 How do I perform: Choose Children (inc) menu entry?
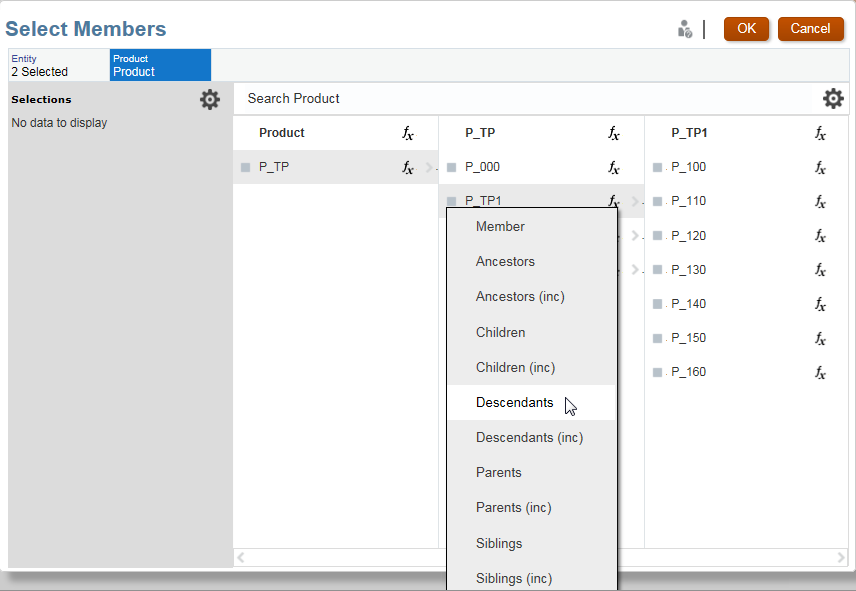point(531,367)
